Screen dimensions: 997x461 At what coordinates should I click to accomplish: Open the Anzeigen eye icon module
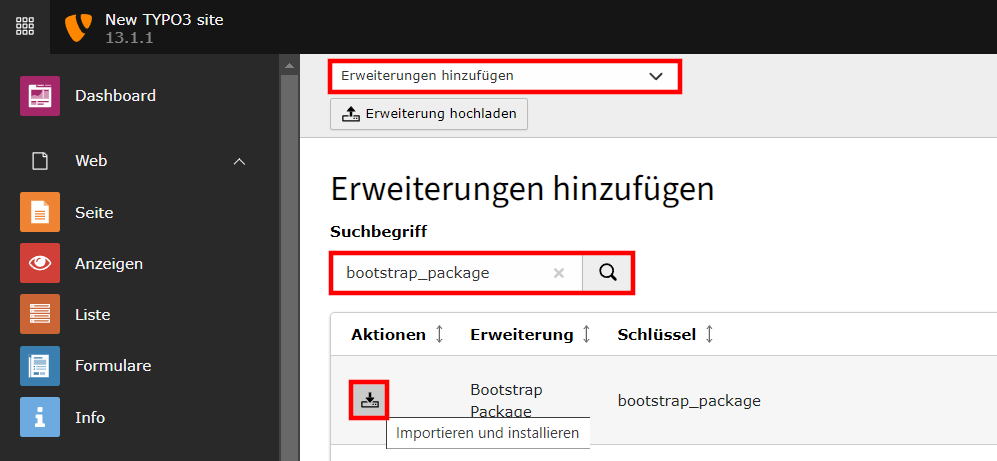point(40,263)
